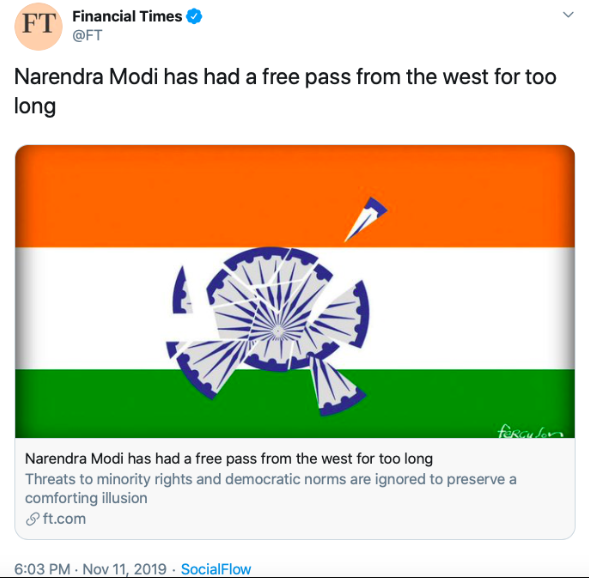Viewport: 589px width, 578px height.
Task: Open the ft.com domain link
Action: [64, 519]
